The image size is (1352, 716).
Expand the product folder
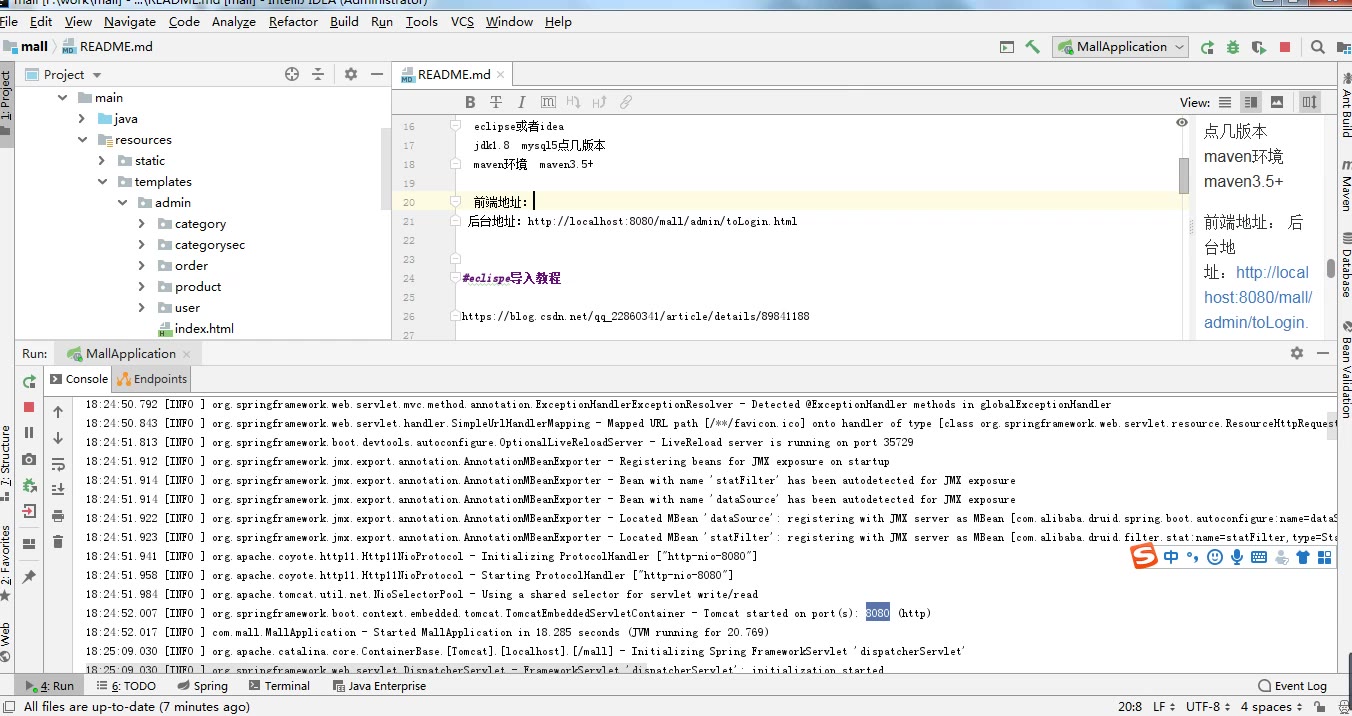click(142, 287)
